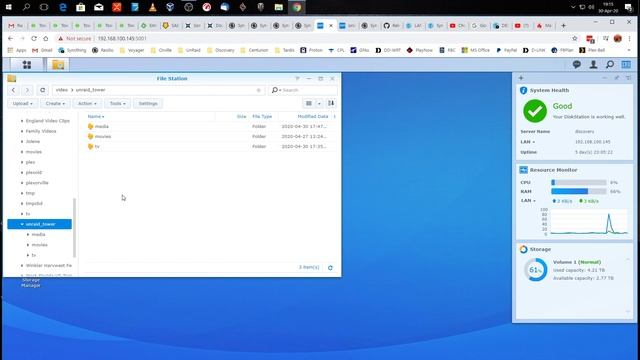Screen dimensions: 640x360
Task: Open Storage widget icon
Action: click(523, 249)
